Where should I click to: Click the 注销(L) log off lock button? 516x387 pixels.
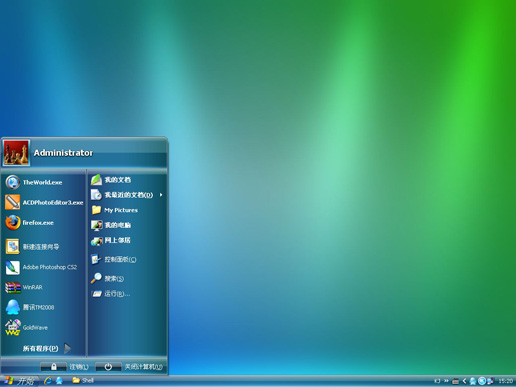click(54, 367)
